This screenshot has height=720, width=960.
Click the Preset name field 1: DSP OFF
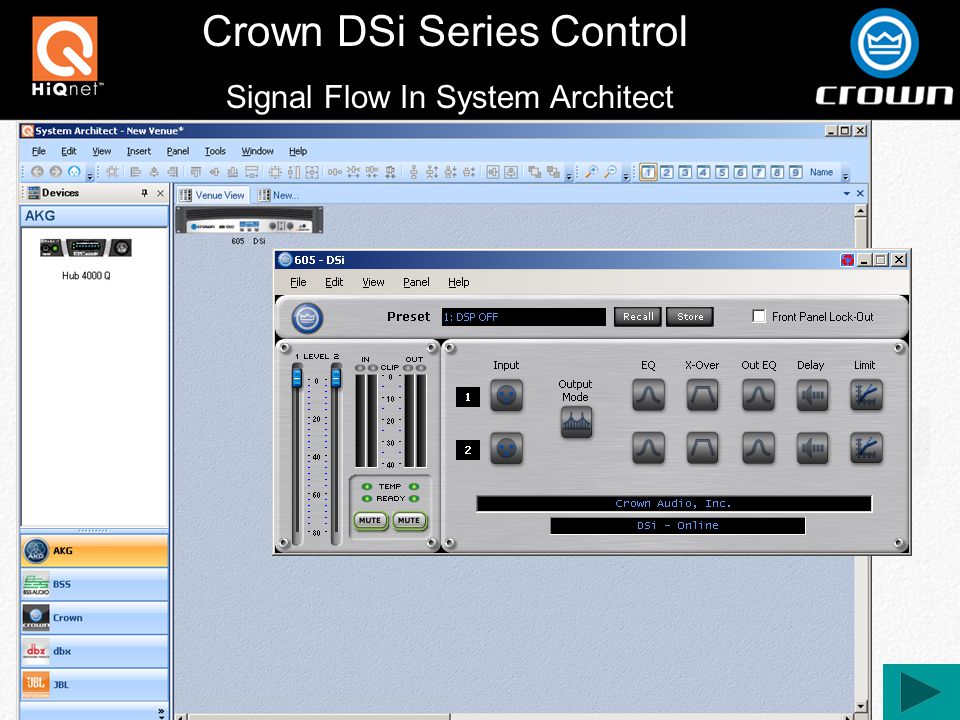click(523, 317)
